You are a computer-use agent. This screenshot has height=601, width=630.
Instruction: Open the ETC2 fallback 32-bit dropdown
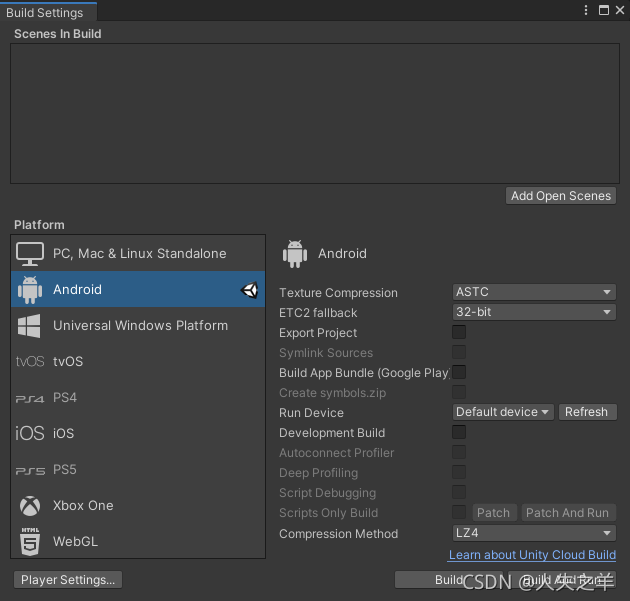(534, 312)
